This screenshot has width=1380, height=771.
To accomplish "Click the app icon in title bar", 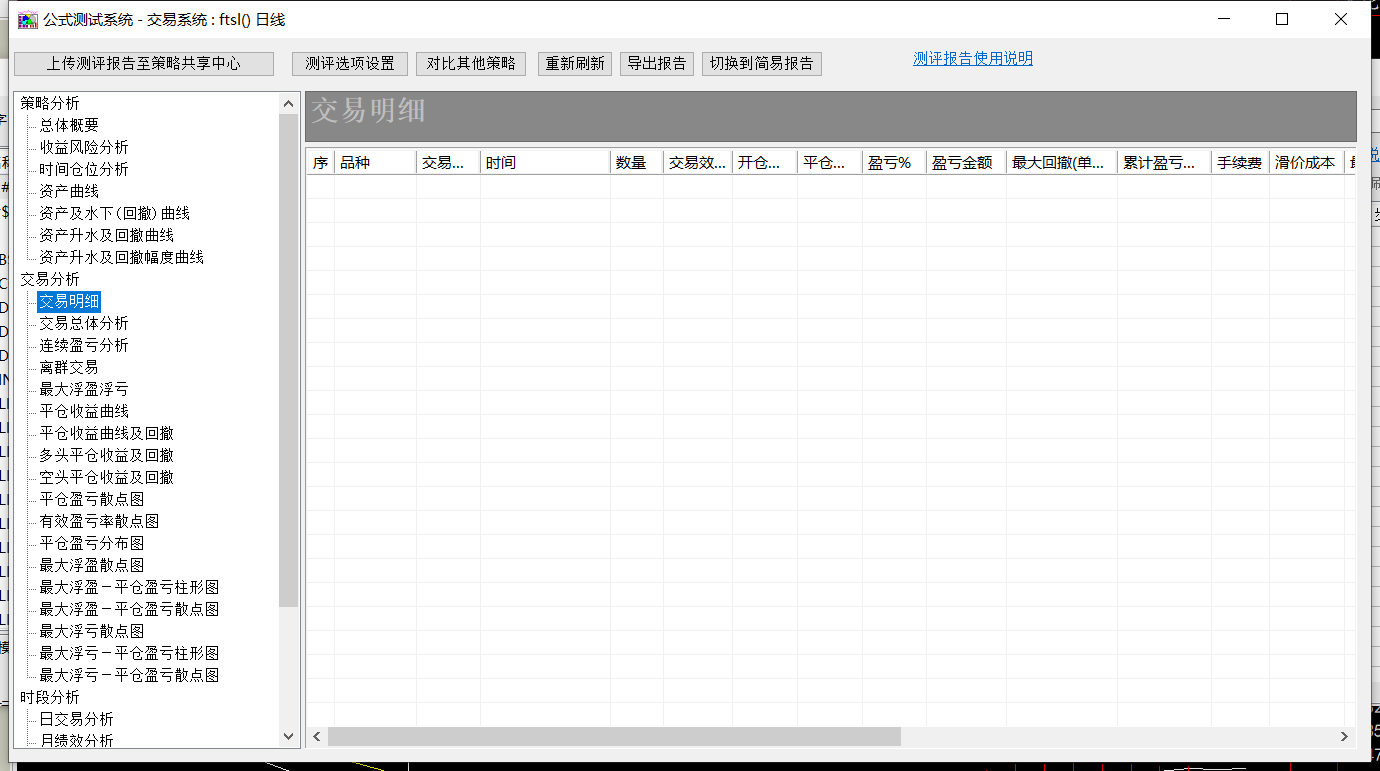I will (27, 19).
